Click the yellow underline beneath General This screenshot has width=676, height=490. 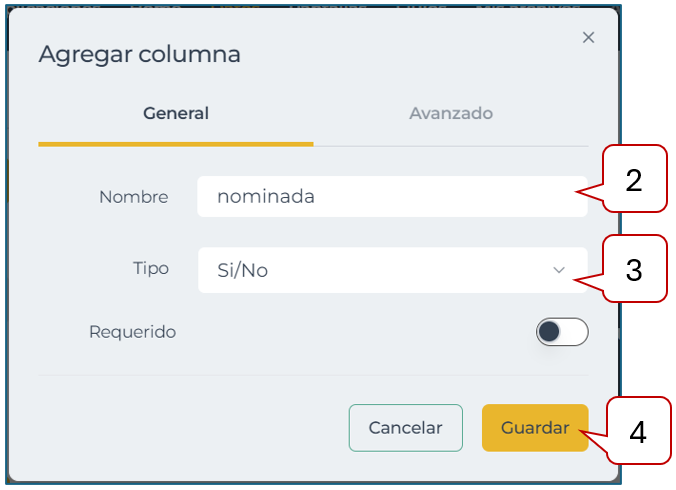(176, 144)
